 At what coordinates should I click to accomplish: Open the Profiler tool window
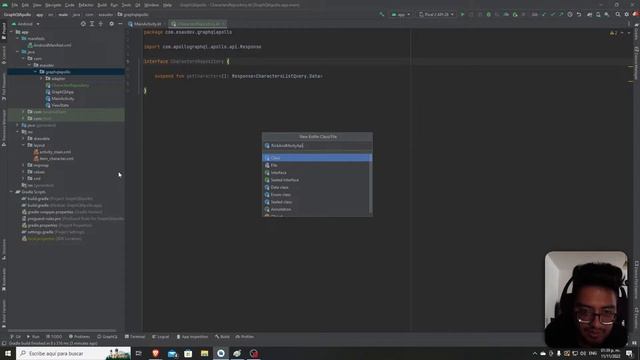coord(245,337)
